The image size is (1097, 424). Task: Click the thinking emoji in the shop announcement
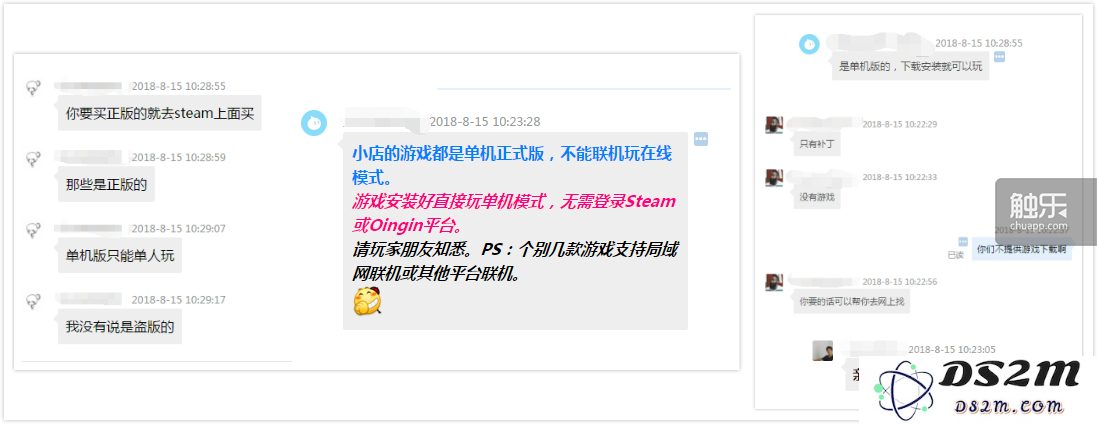(x=367, y=301)
